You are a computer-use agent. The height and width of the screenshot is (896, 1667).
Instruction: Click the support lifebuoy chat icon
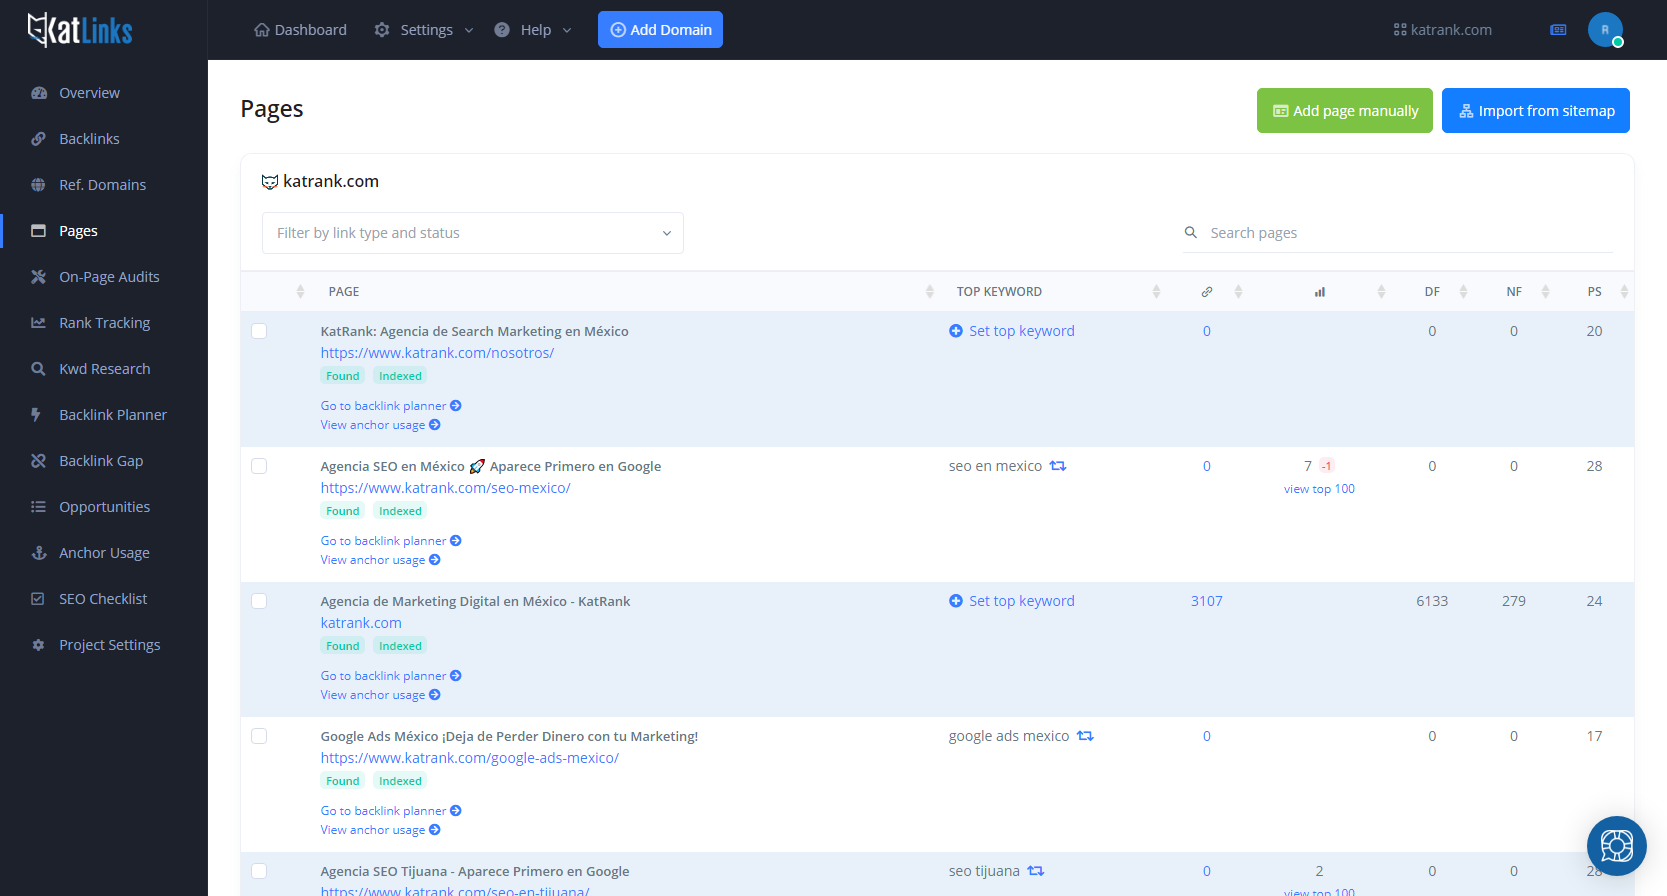[1616, 846]
